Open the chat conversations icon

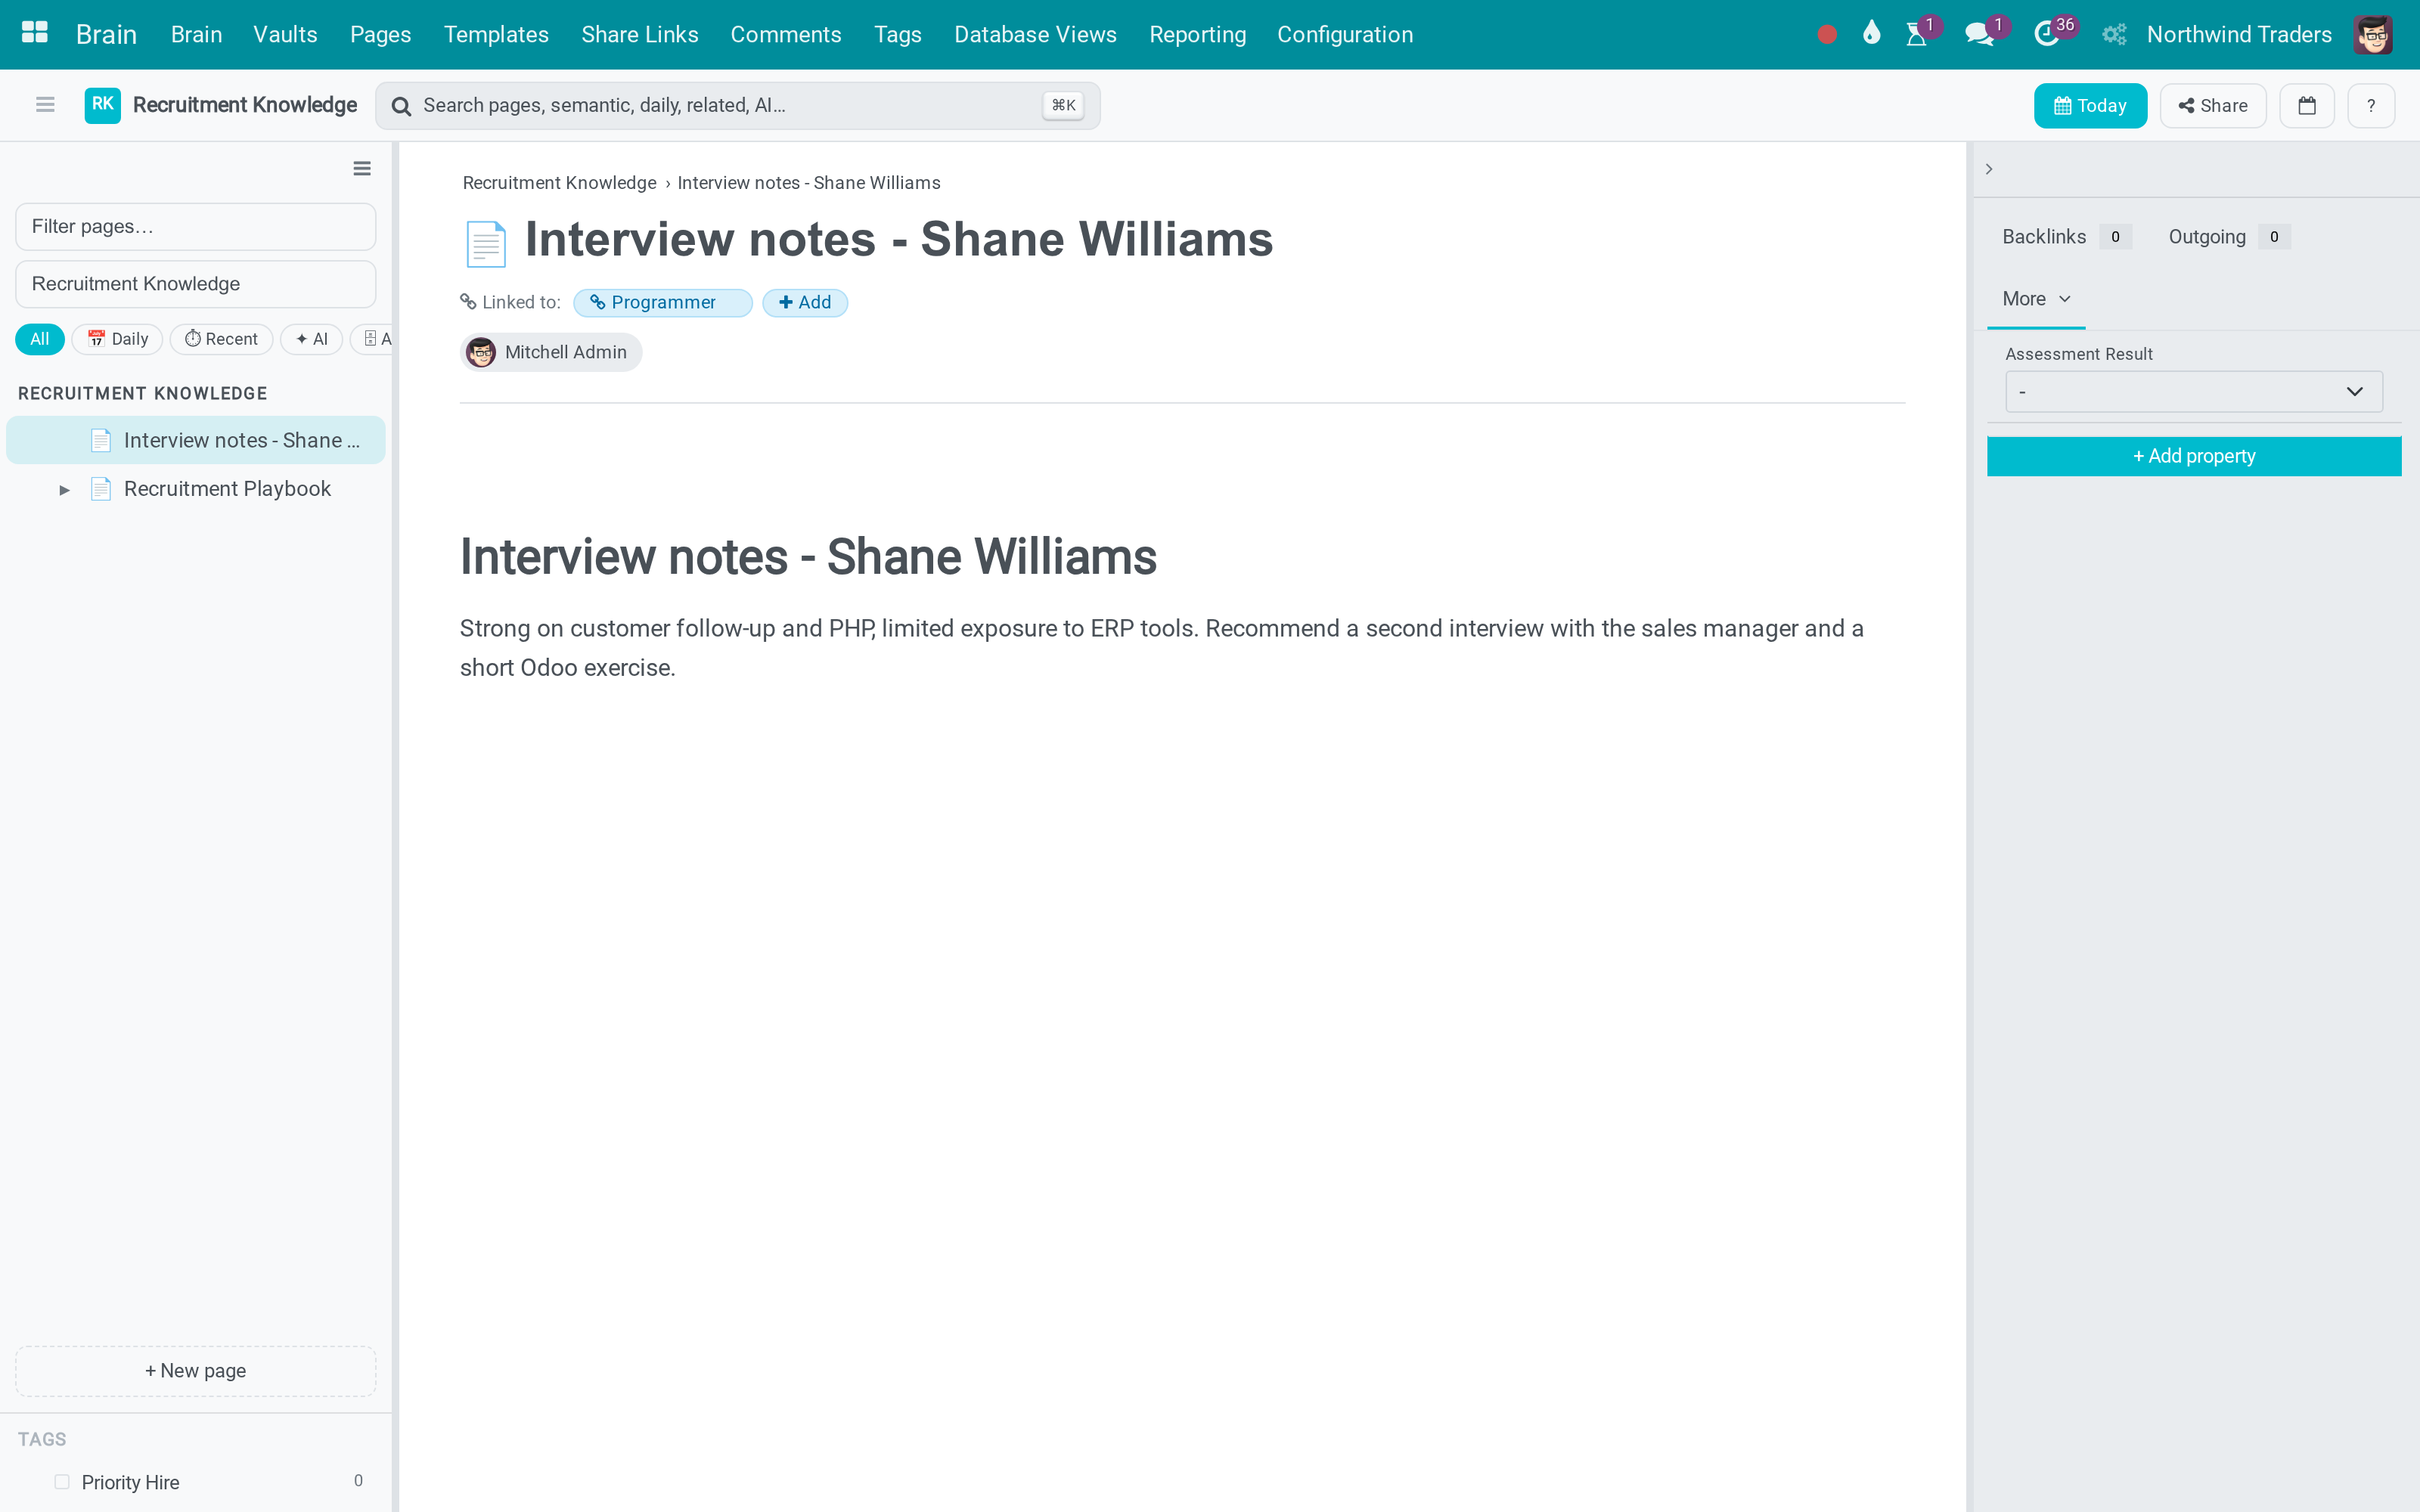click(x=1978, y=34)
